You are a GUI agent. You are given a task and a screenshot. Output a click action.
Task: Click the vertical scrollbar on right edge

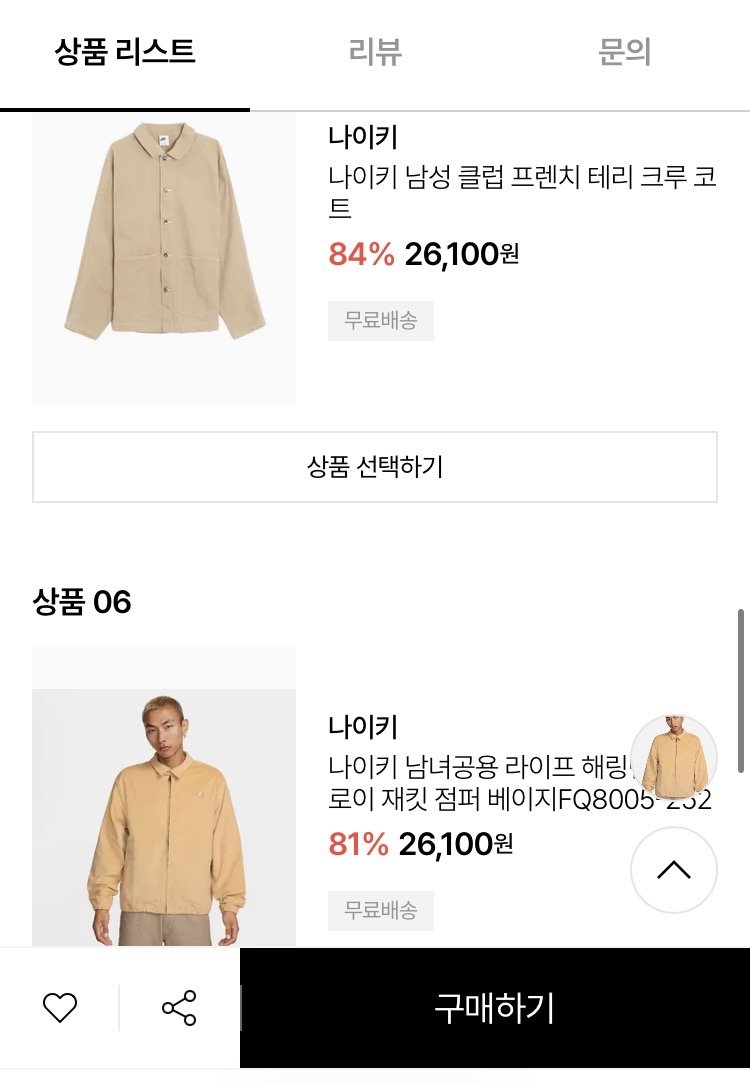click(x=741, y=690)
